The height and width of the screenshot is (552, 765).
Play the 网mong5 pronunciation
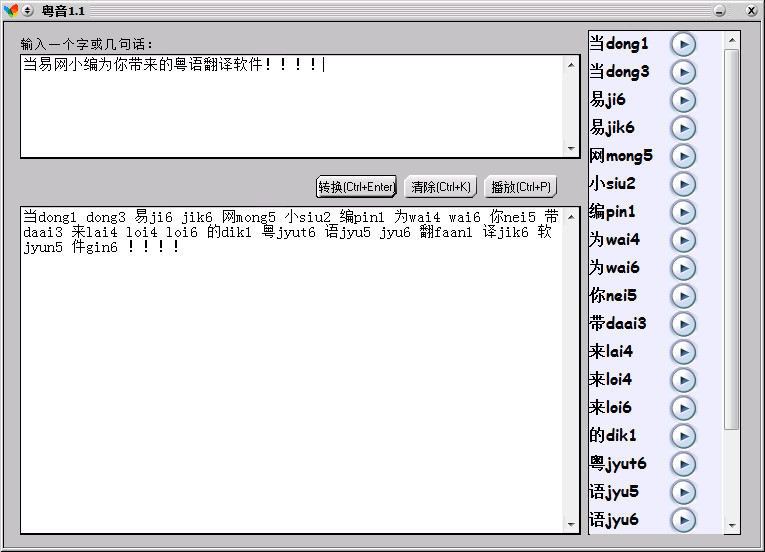point(682,156)
